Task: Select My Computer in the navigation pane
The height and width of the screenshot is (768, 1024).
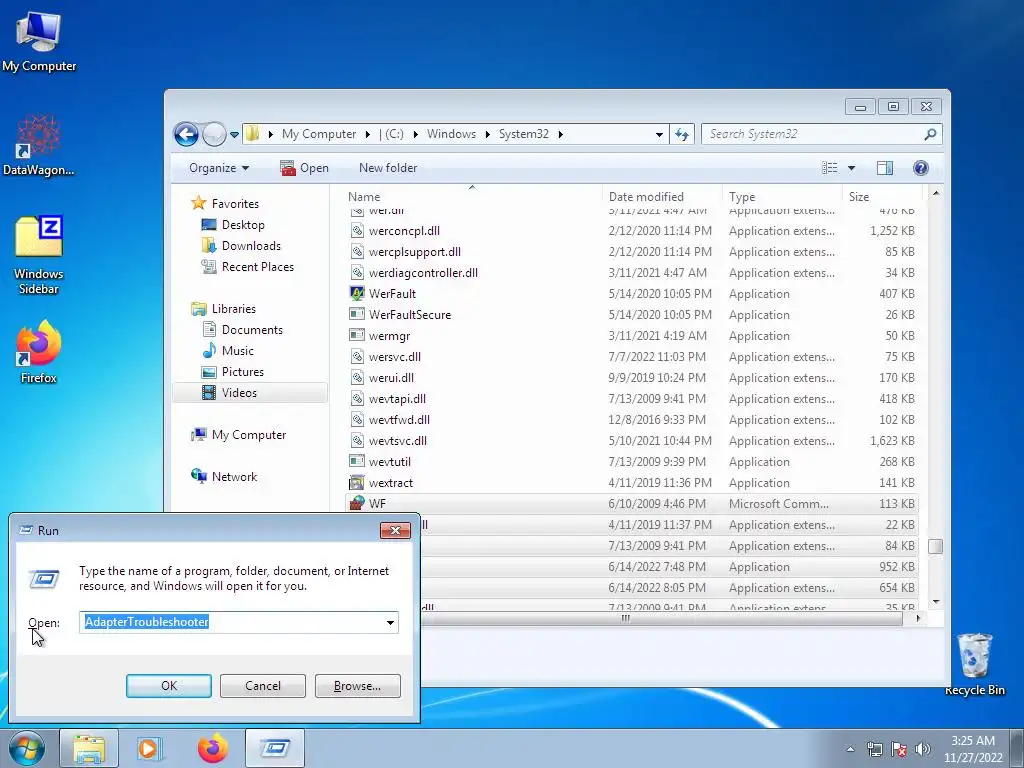Action: 249,435
